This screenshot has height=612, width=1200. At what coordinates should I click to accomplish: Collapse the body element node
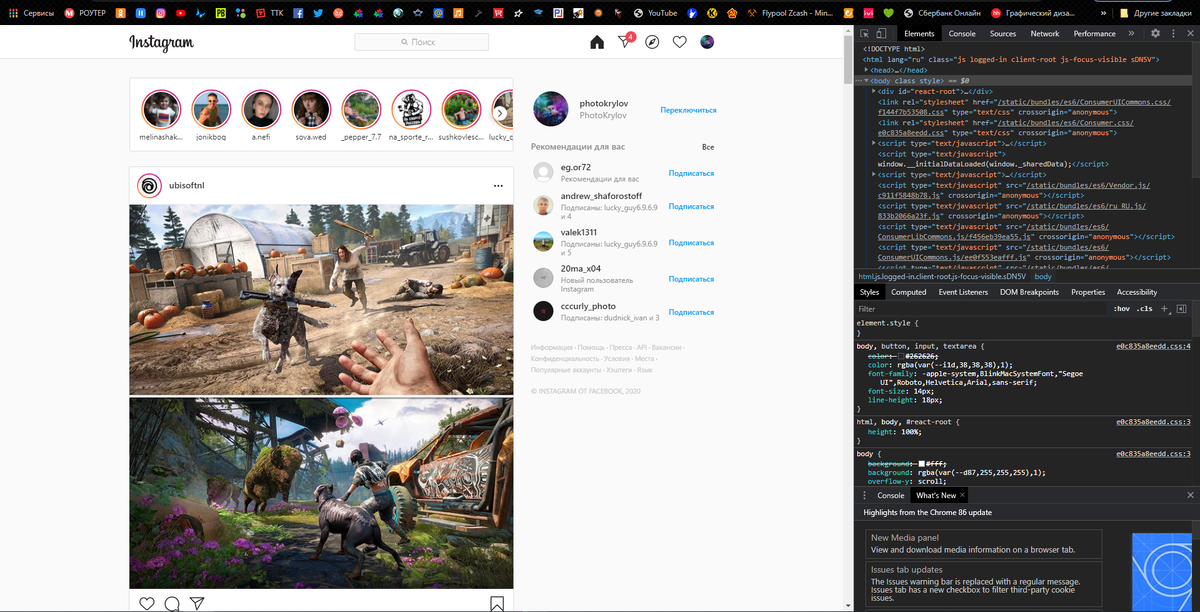click(x=866, y=80)
